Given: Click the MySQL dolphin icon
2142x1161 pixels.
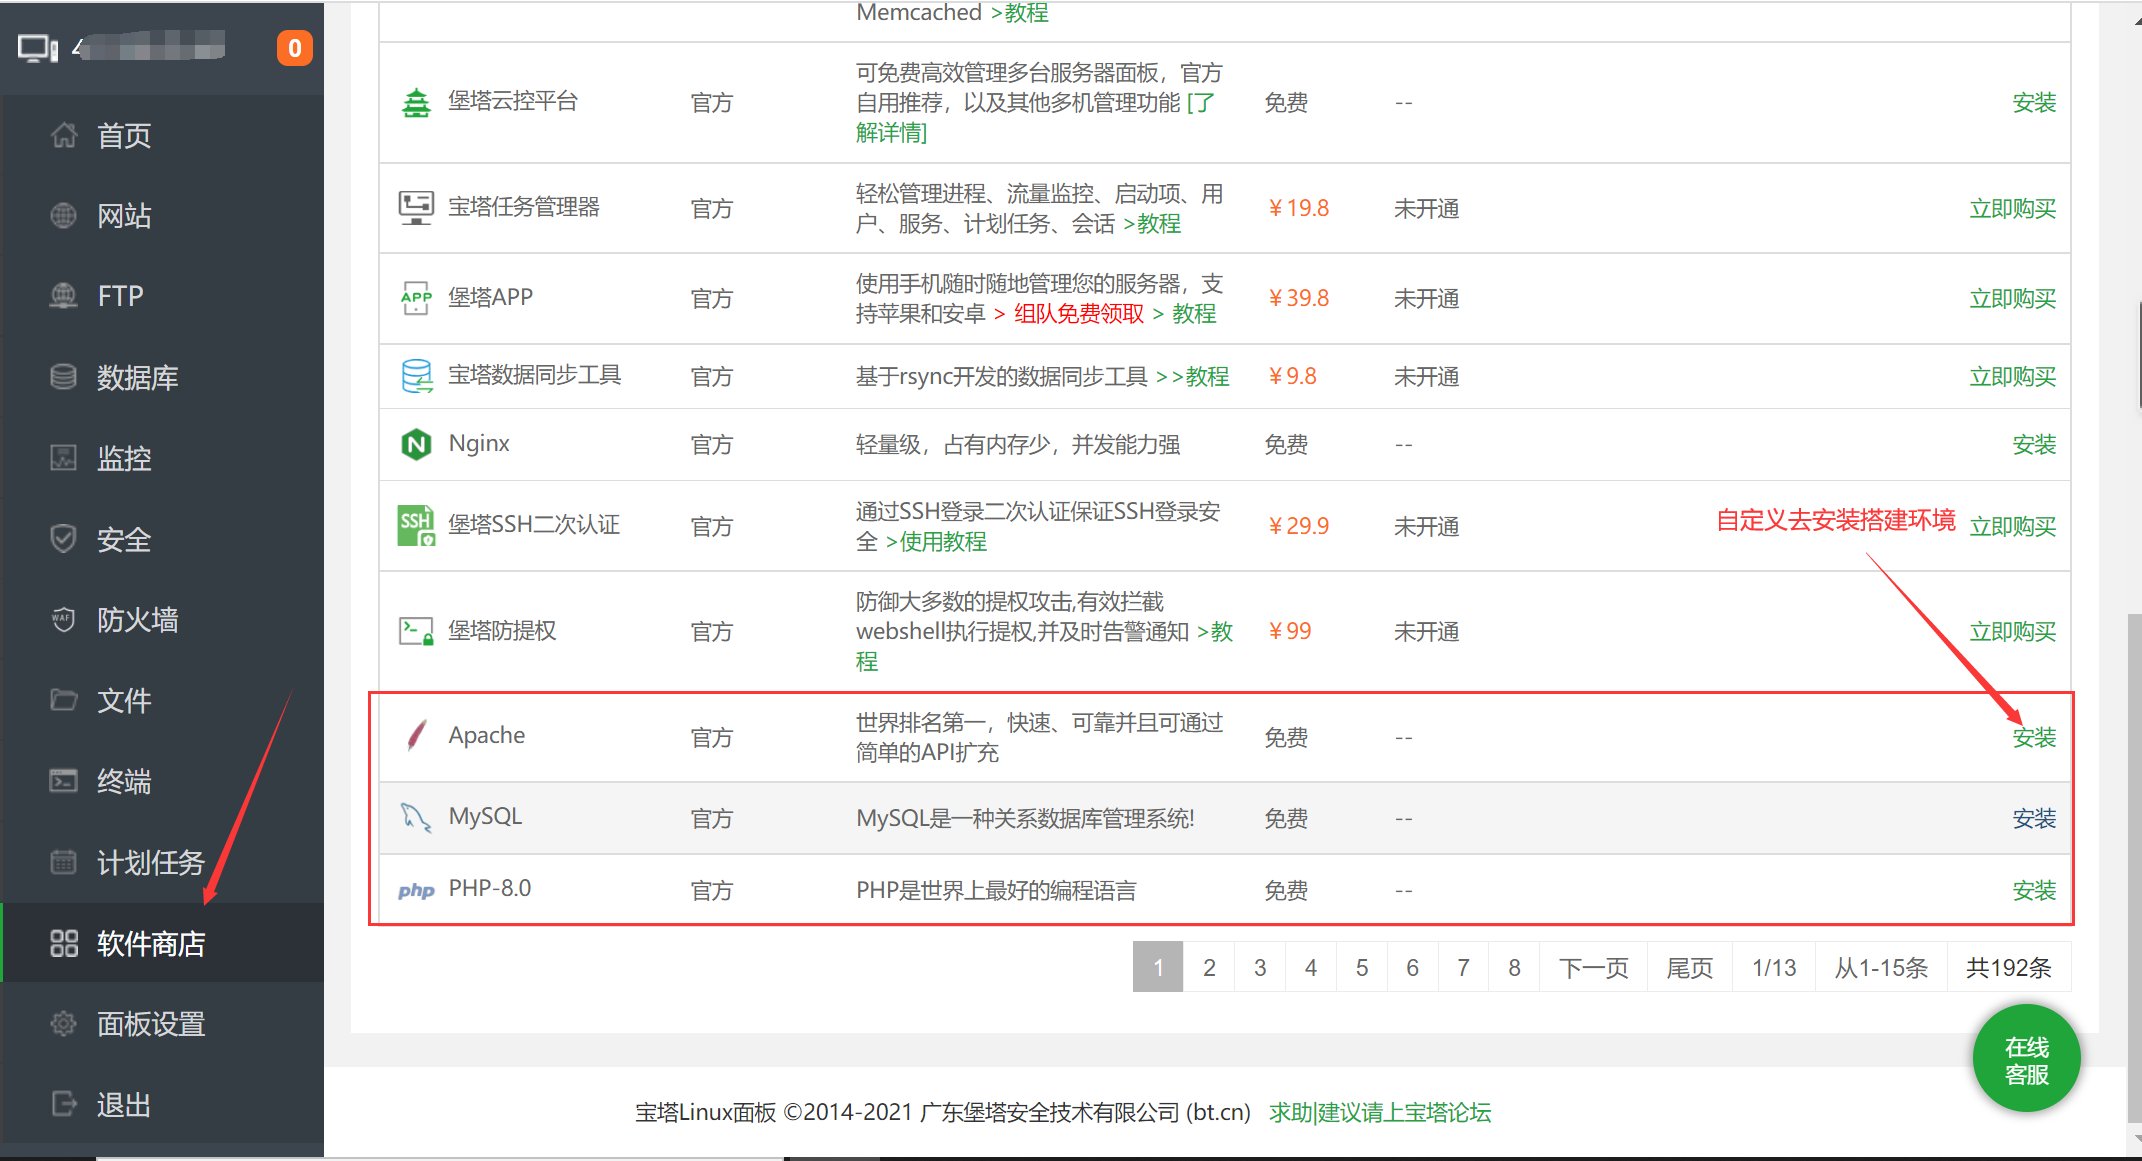Looking at the screenshot, I should click(x=416, y=818).
